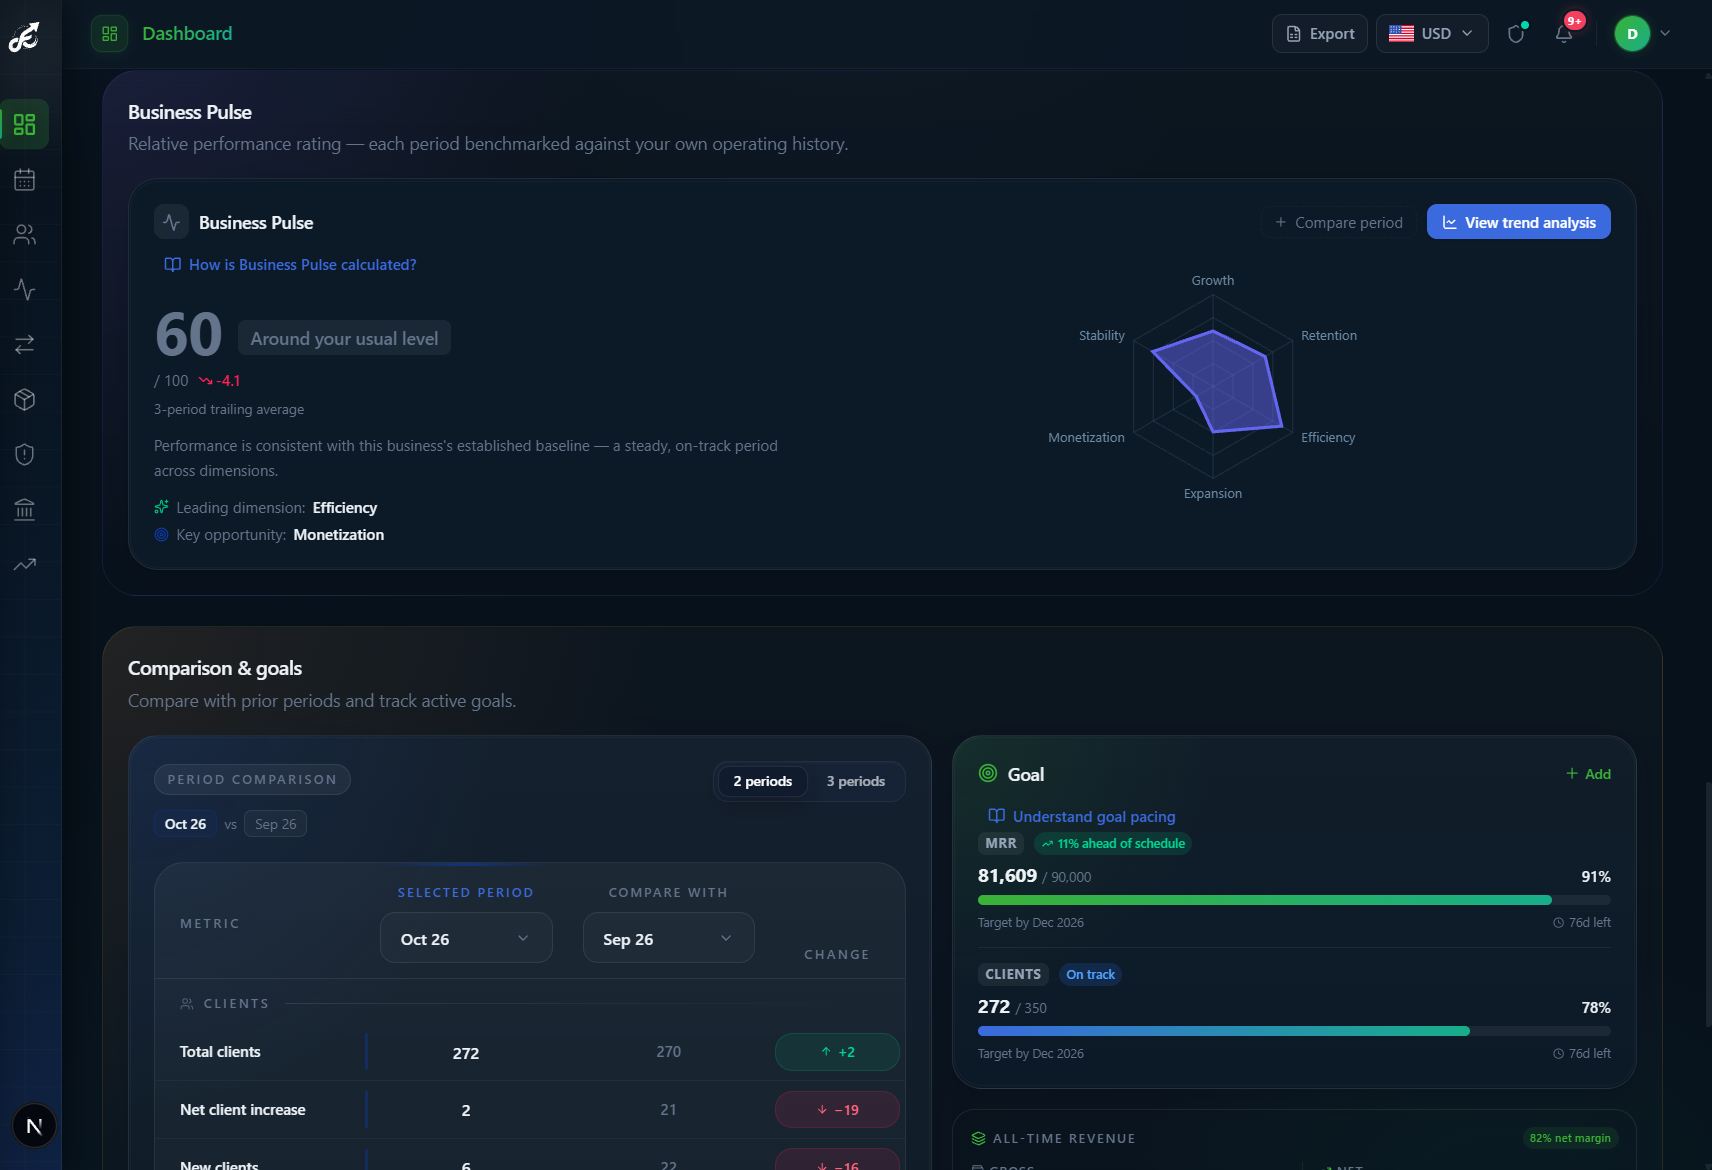Open the pulse activity sidebar icon
Image resolution: width=1712 pixels, height=1170 pixels.
[25, 290]
